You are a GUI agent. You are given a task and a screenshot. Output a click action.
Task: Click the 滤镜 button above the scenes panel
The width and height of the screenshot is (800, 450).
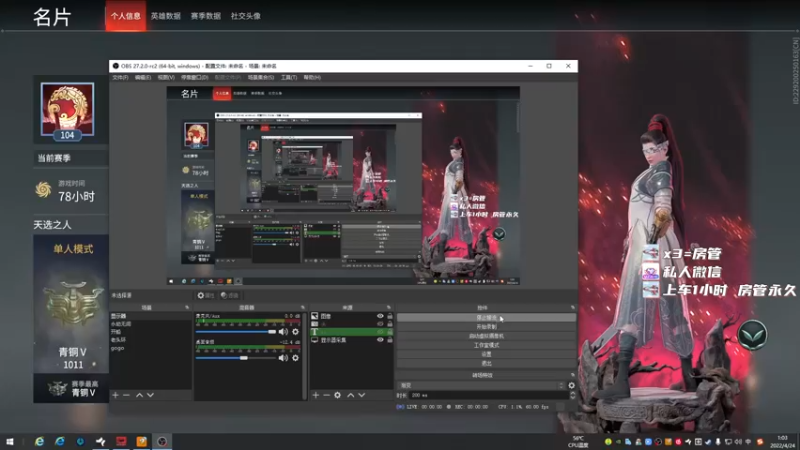pos(230,295)
